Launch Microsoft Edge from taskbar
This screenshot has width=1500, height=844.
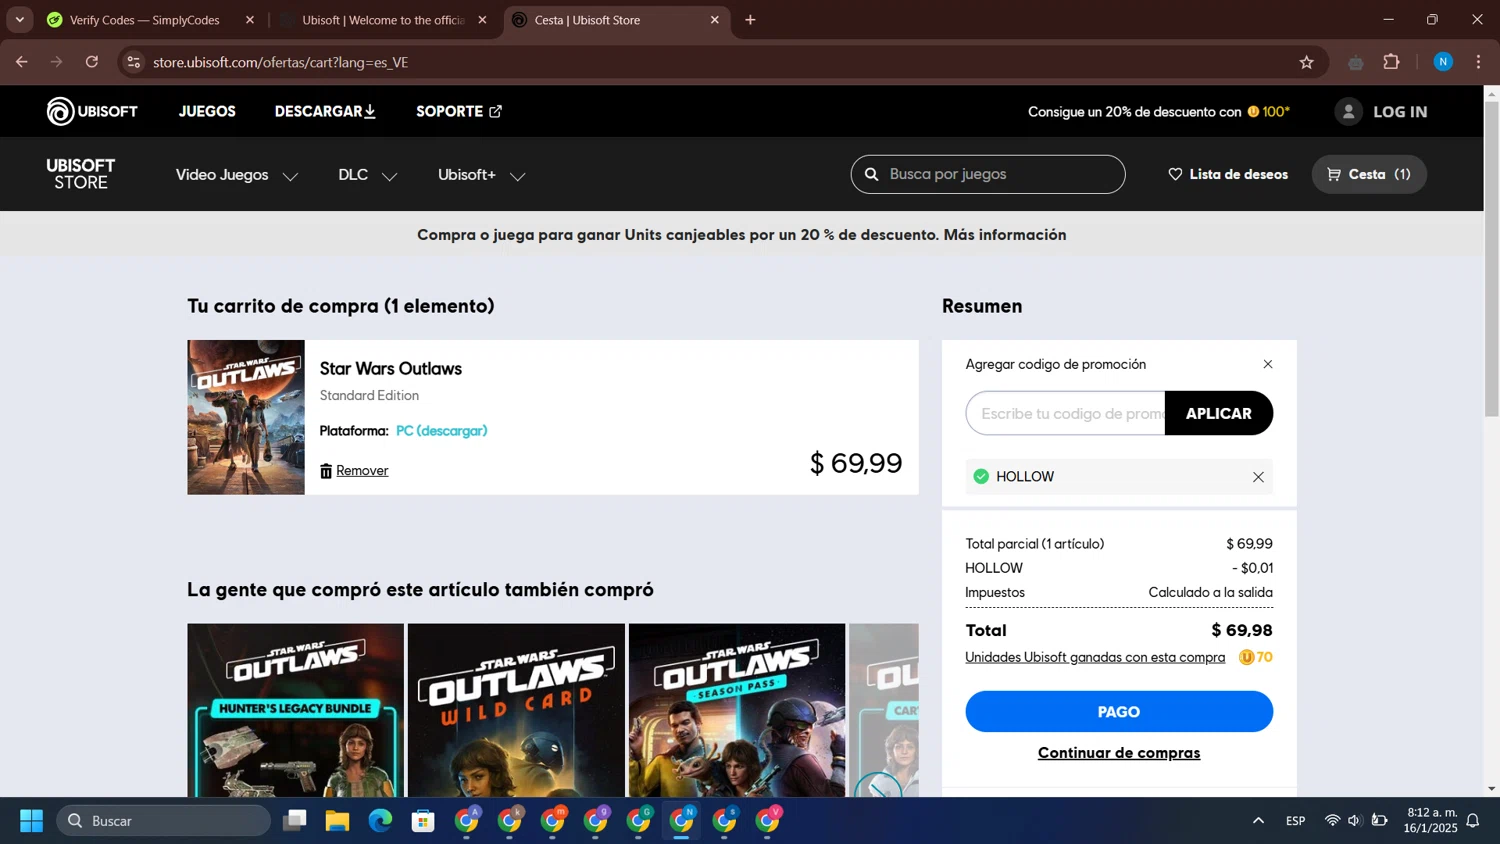click(x=380, y=821)
